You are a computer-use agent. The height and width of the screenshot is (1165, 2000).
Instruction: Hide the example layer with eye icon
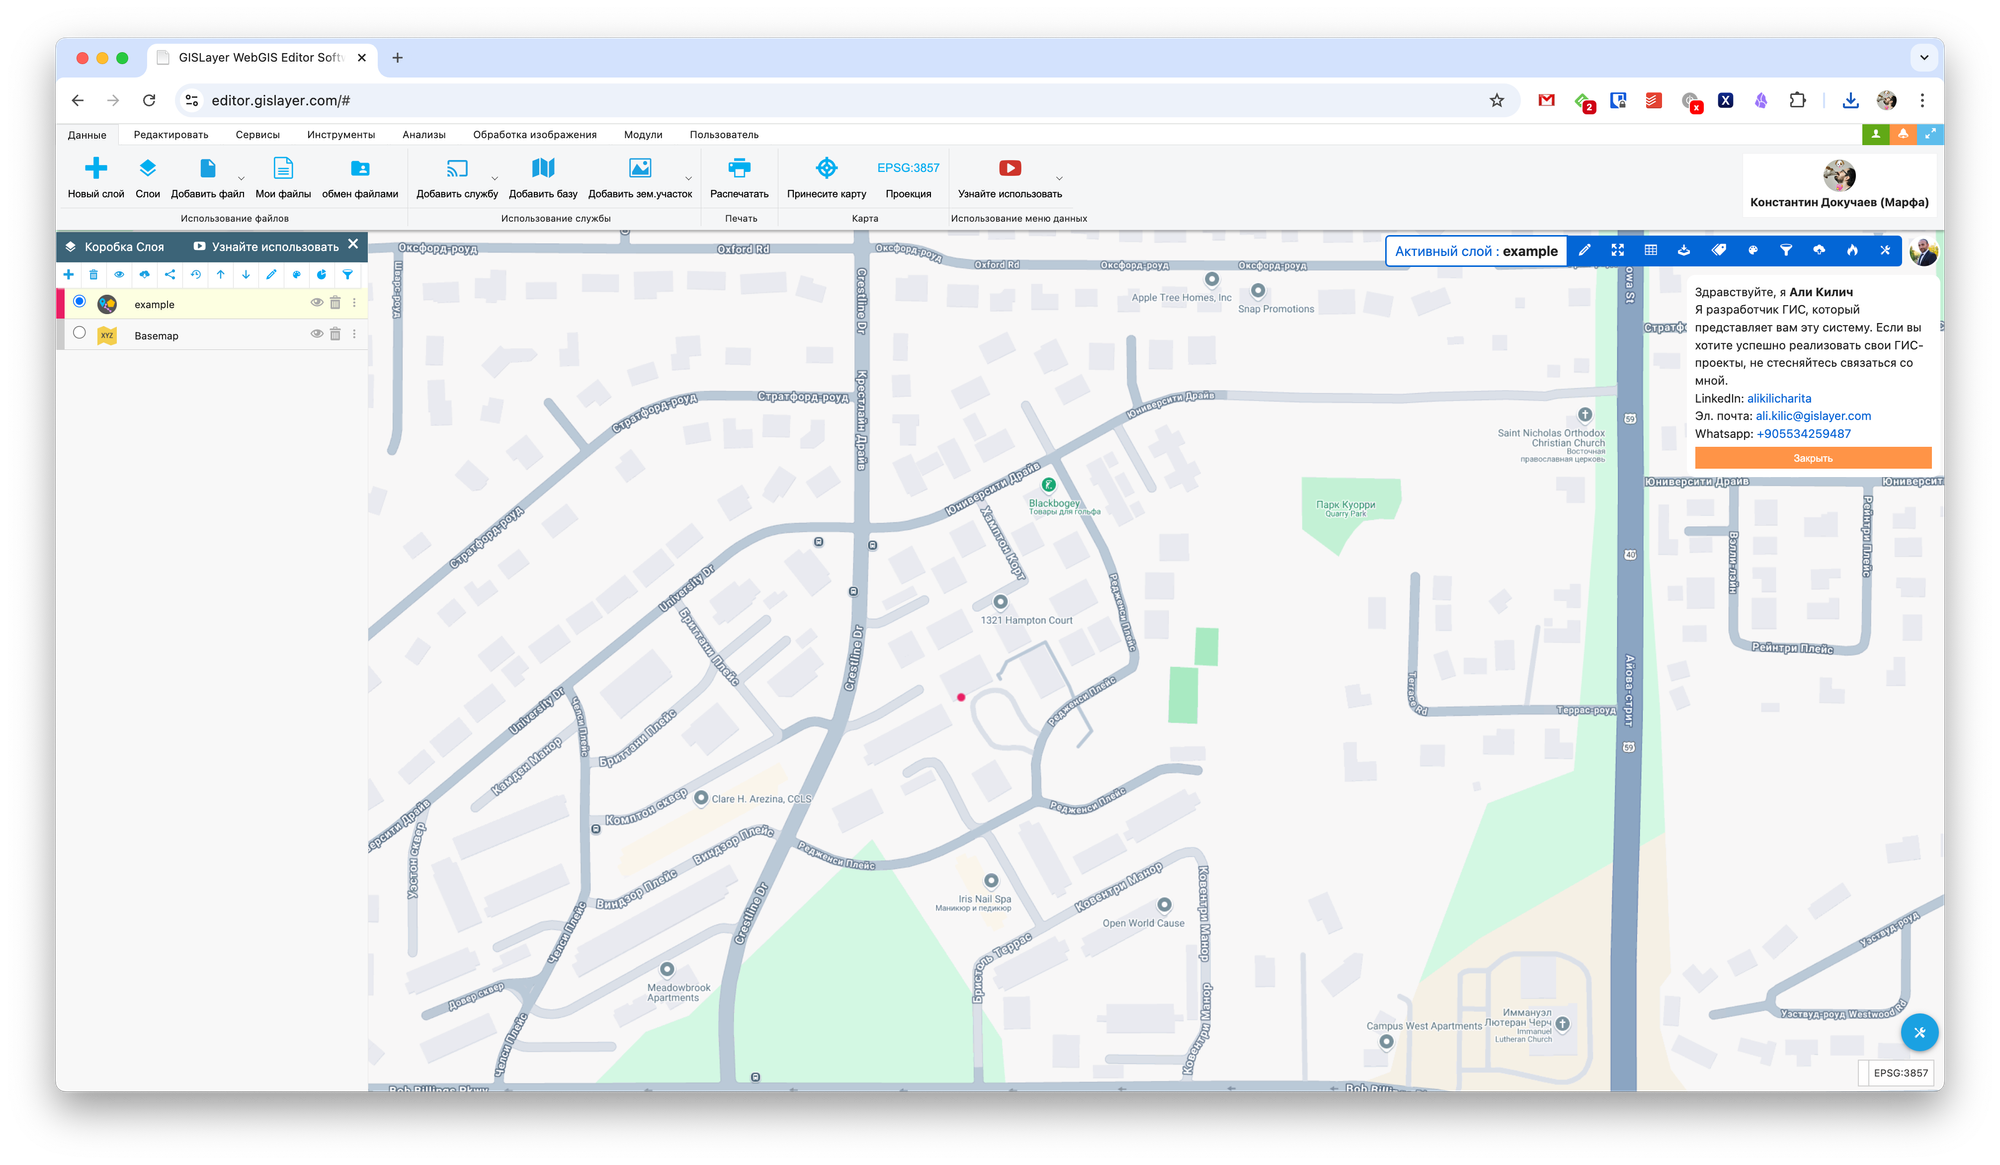tap(316, 303)
